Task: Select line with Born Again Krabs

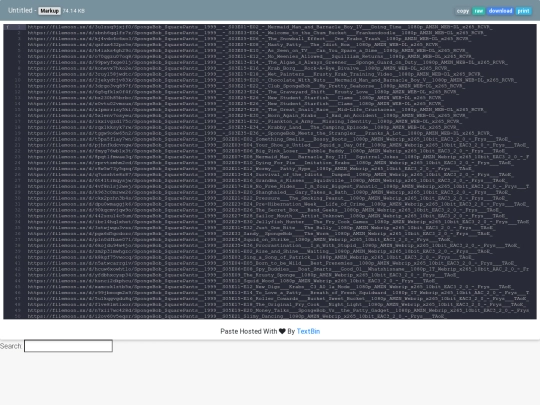Action: click(x=247, y=115)
